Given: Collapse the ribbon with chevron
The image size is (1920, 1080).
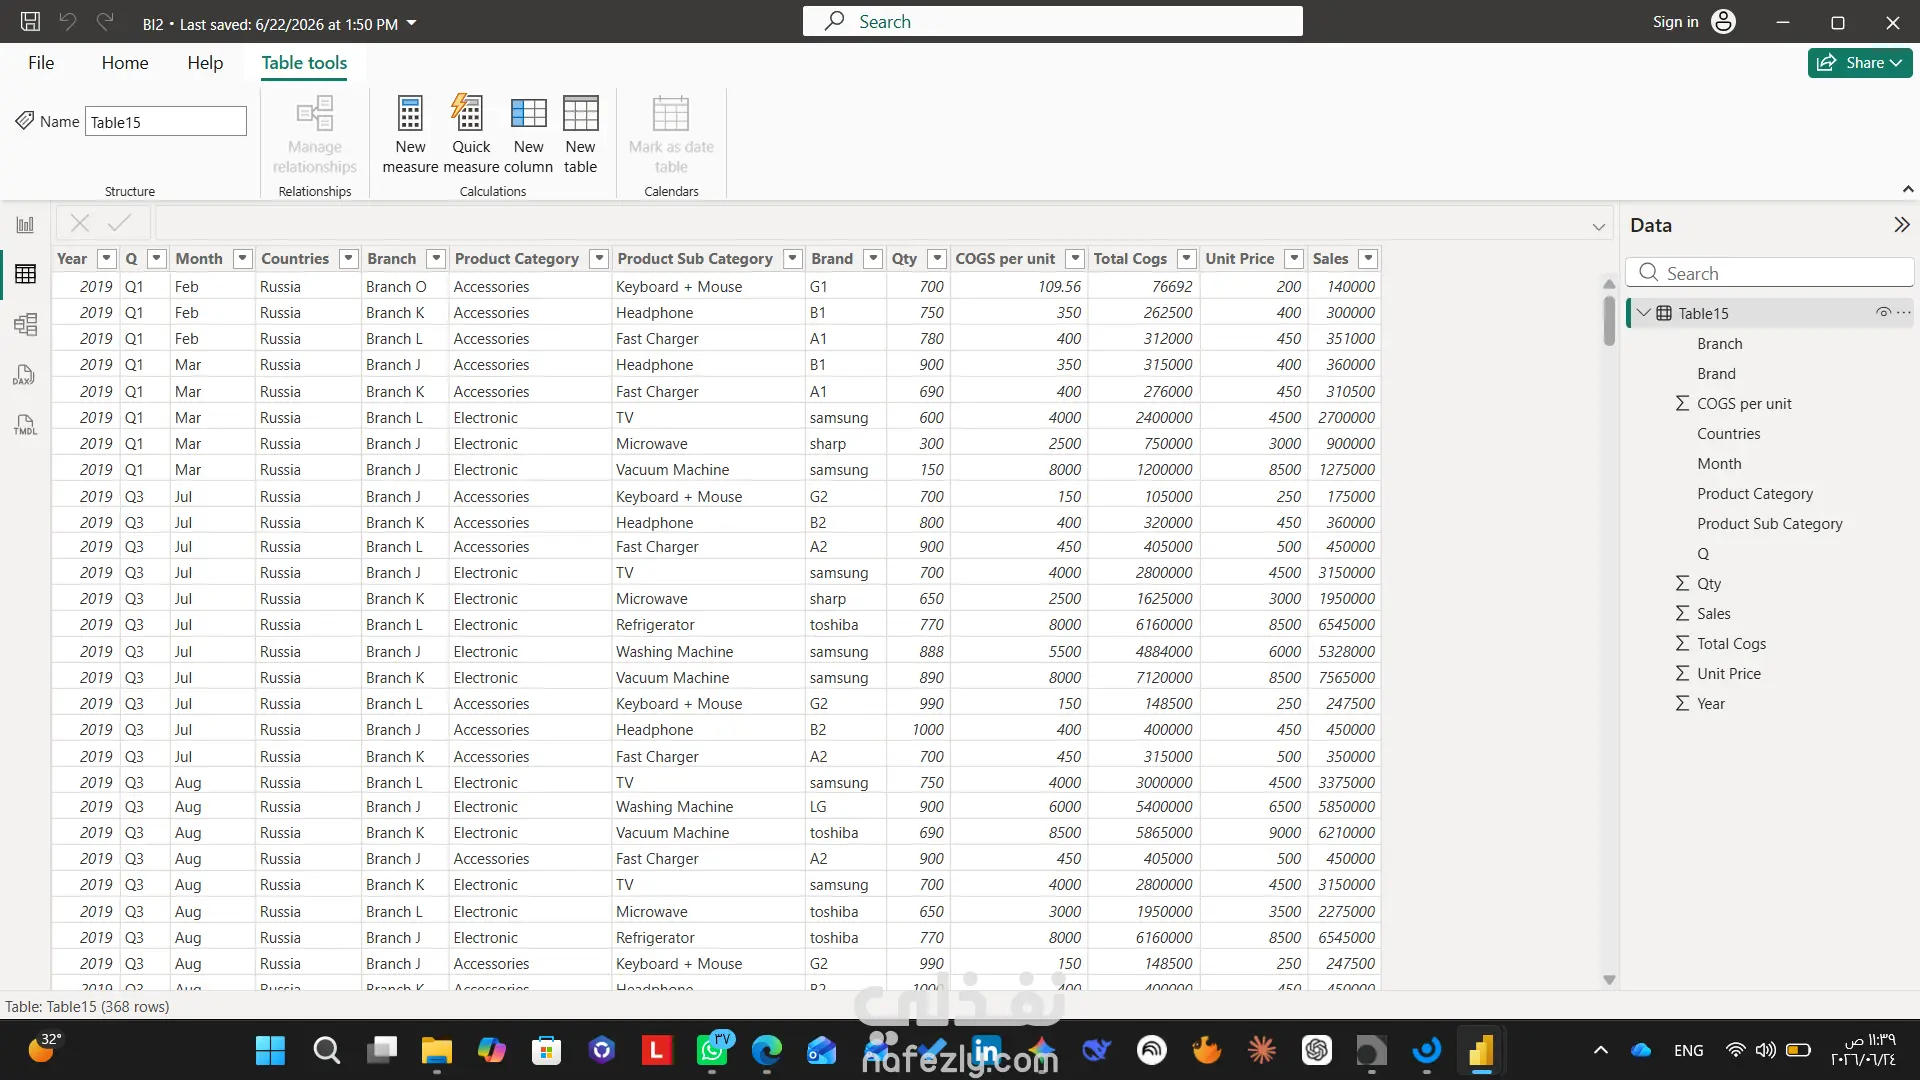Looking at the screenshot, I should coord(1907,189).
